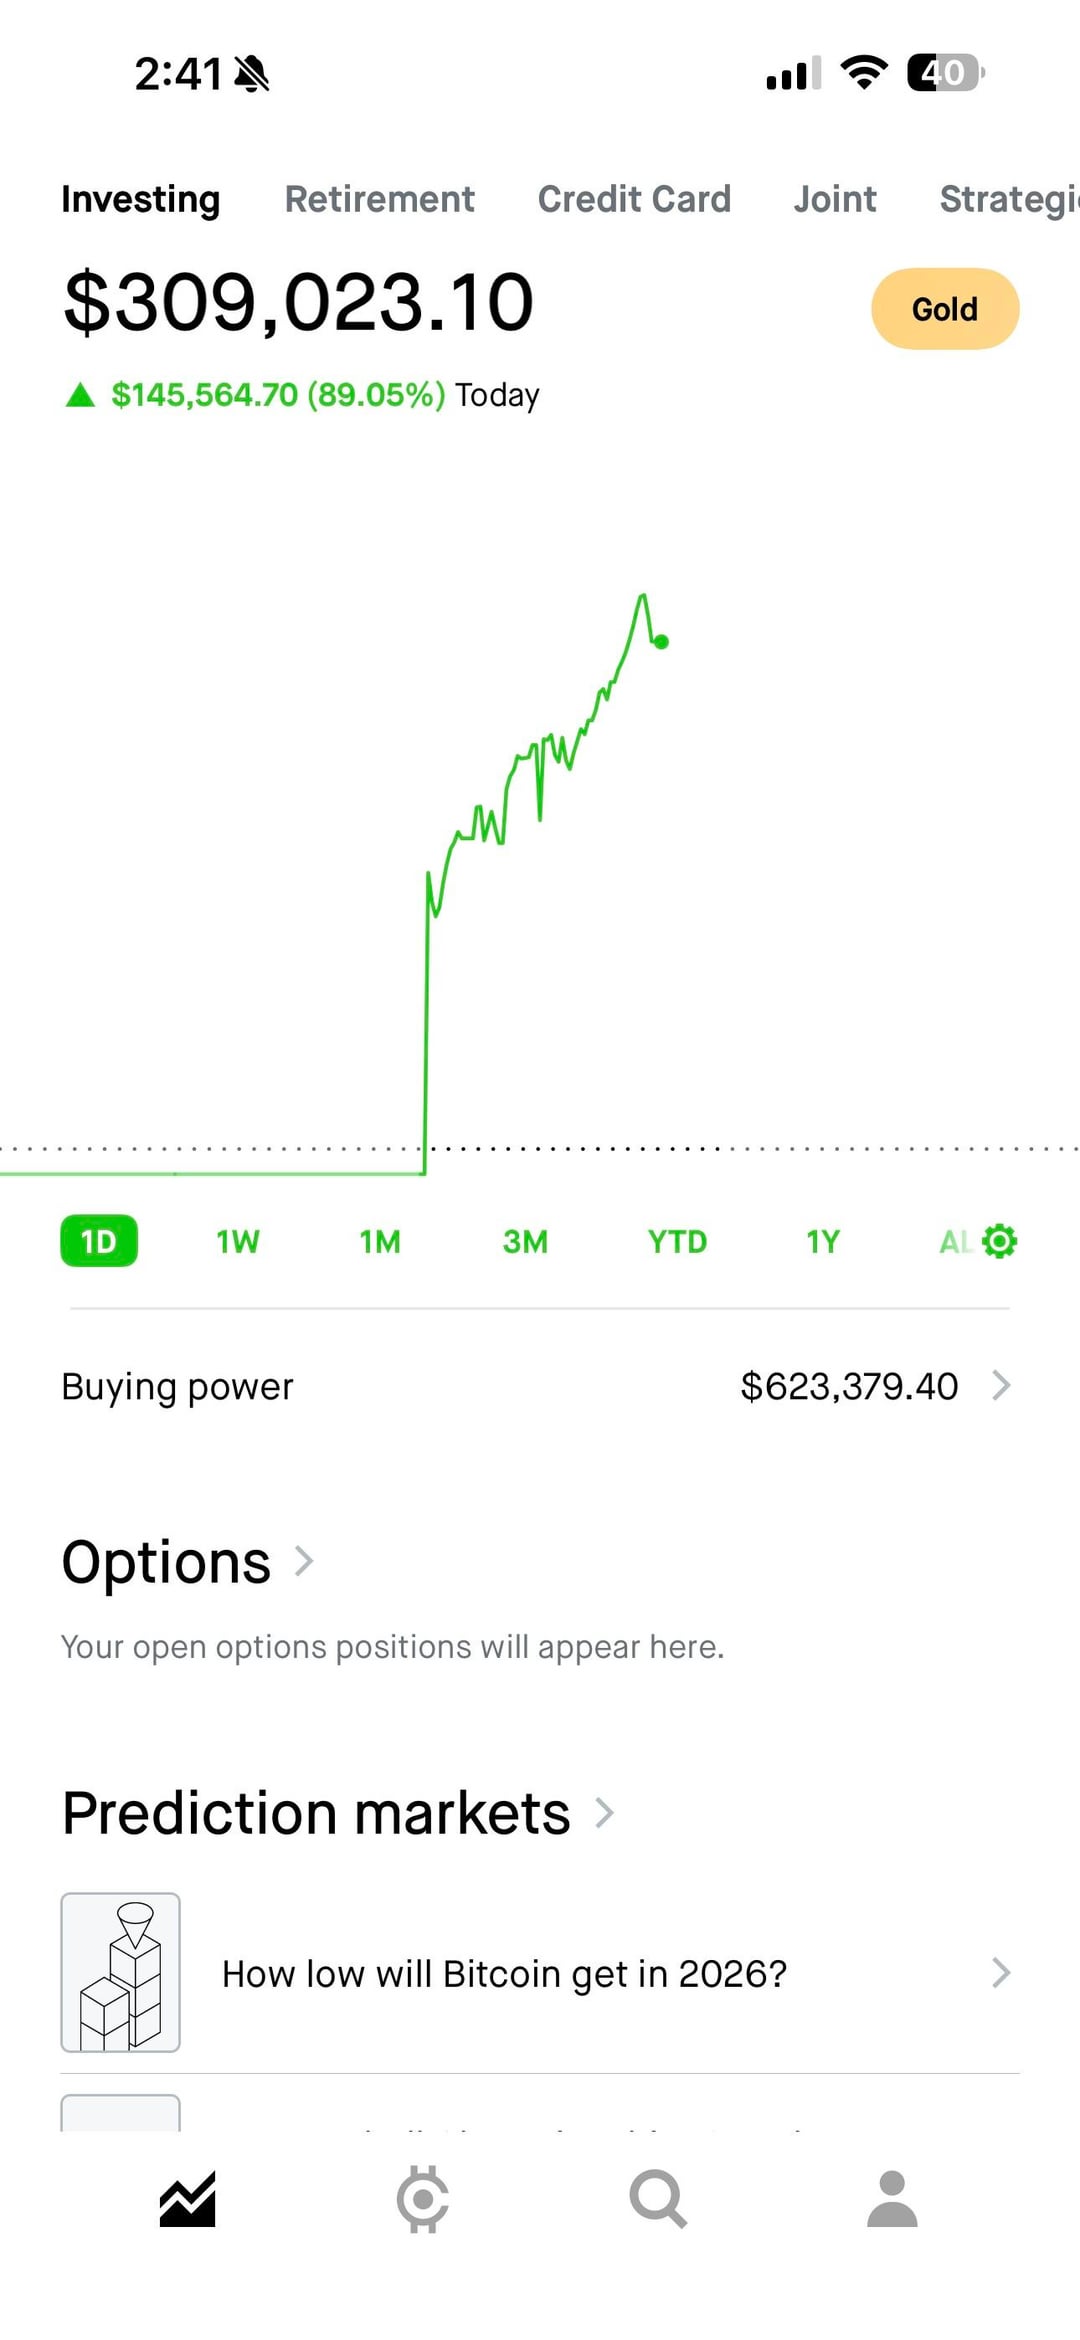The image size is (1080, 2340).
Task: Open the investing chart home icon
Action: (x=187, y=2199)
